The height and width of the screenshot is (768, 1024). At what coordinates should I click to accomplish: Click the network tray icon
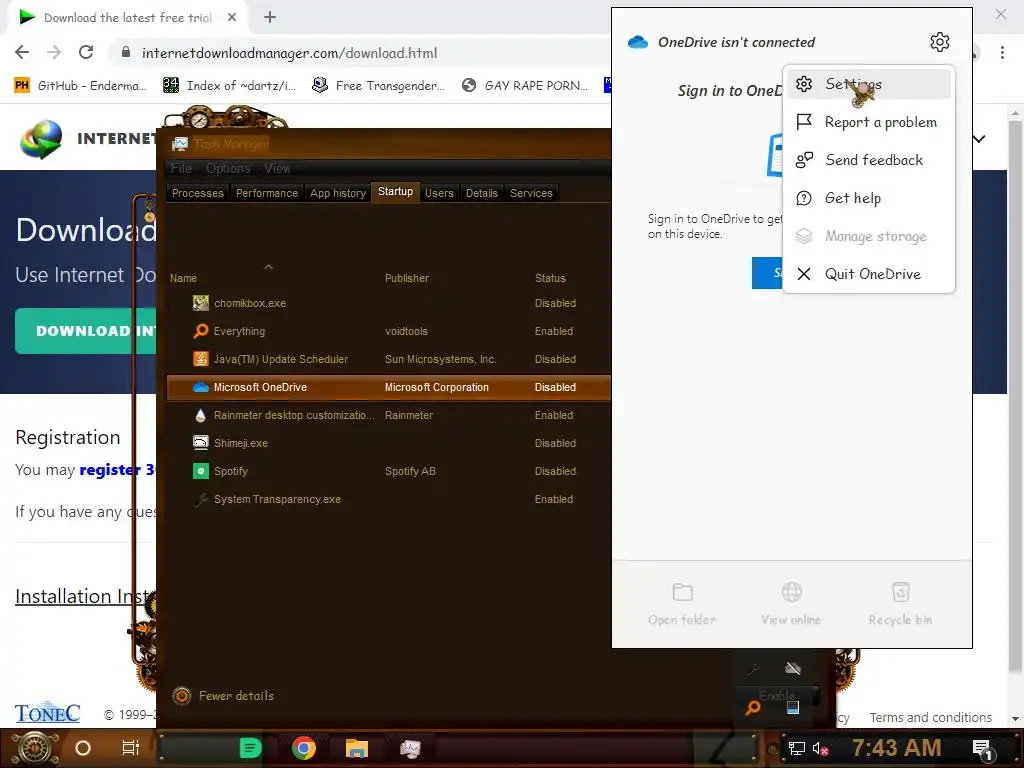tap(797, 748)
